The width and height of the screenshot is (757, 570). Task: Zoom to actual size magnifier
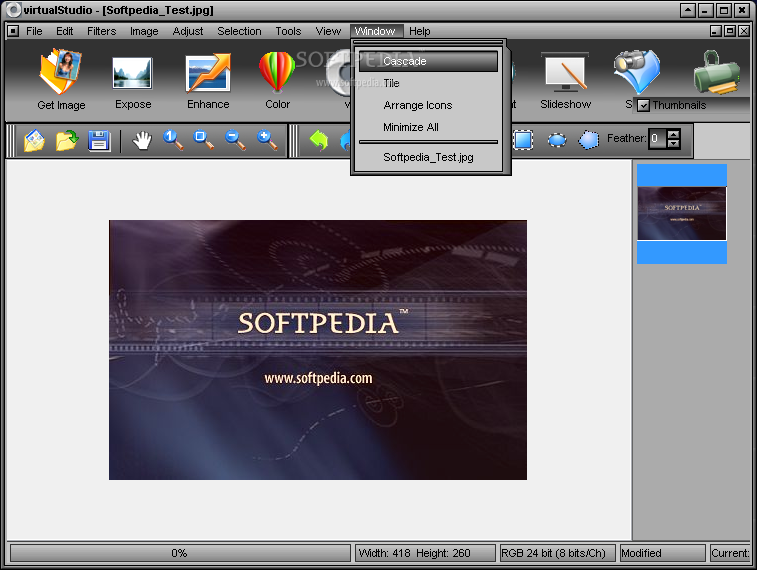(x=173, y=140)
